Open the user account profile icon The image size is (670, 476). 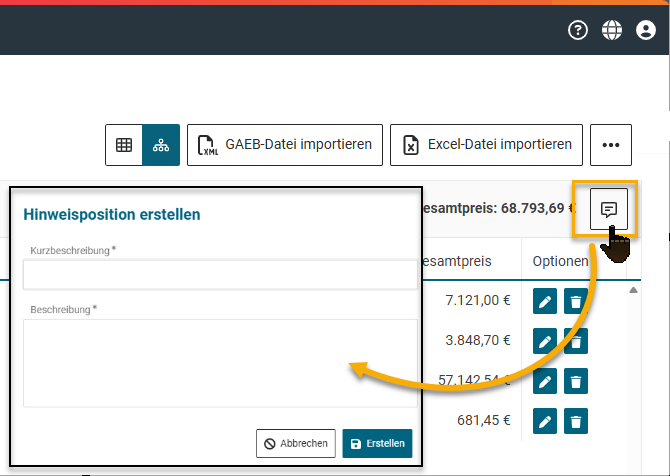click(x=645, y=30)
